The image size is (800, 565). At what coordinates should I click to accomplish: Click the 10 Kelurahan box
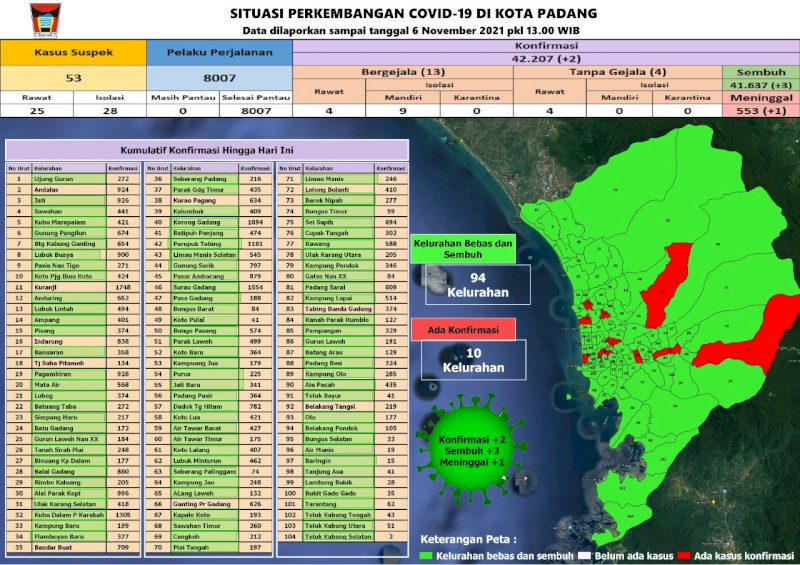click(x=473, y=360)
